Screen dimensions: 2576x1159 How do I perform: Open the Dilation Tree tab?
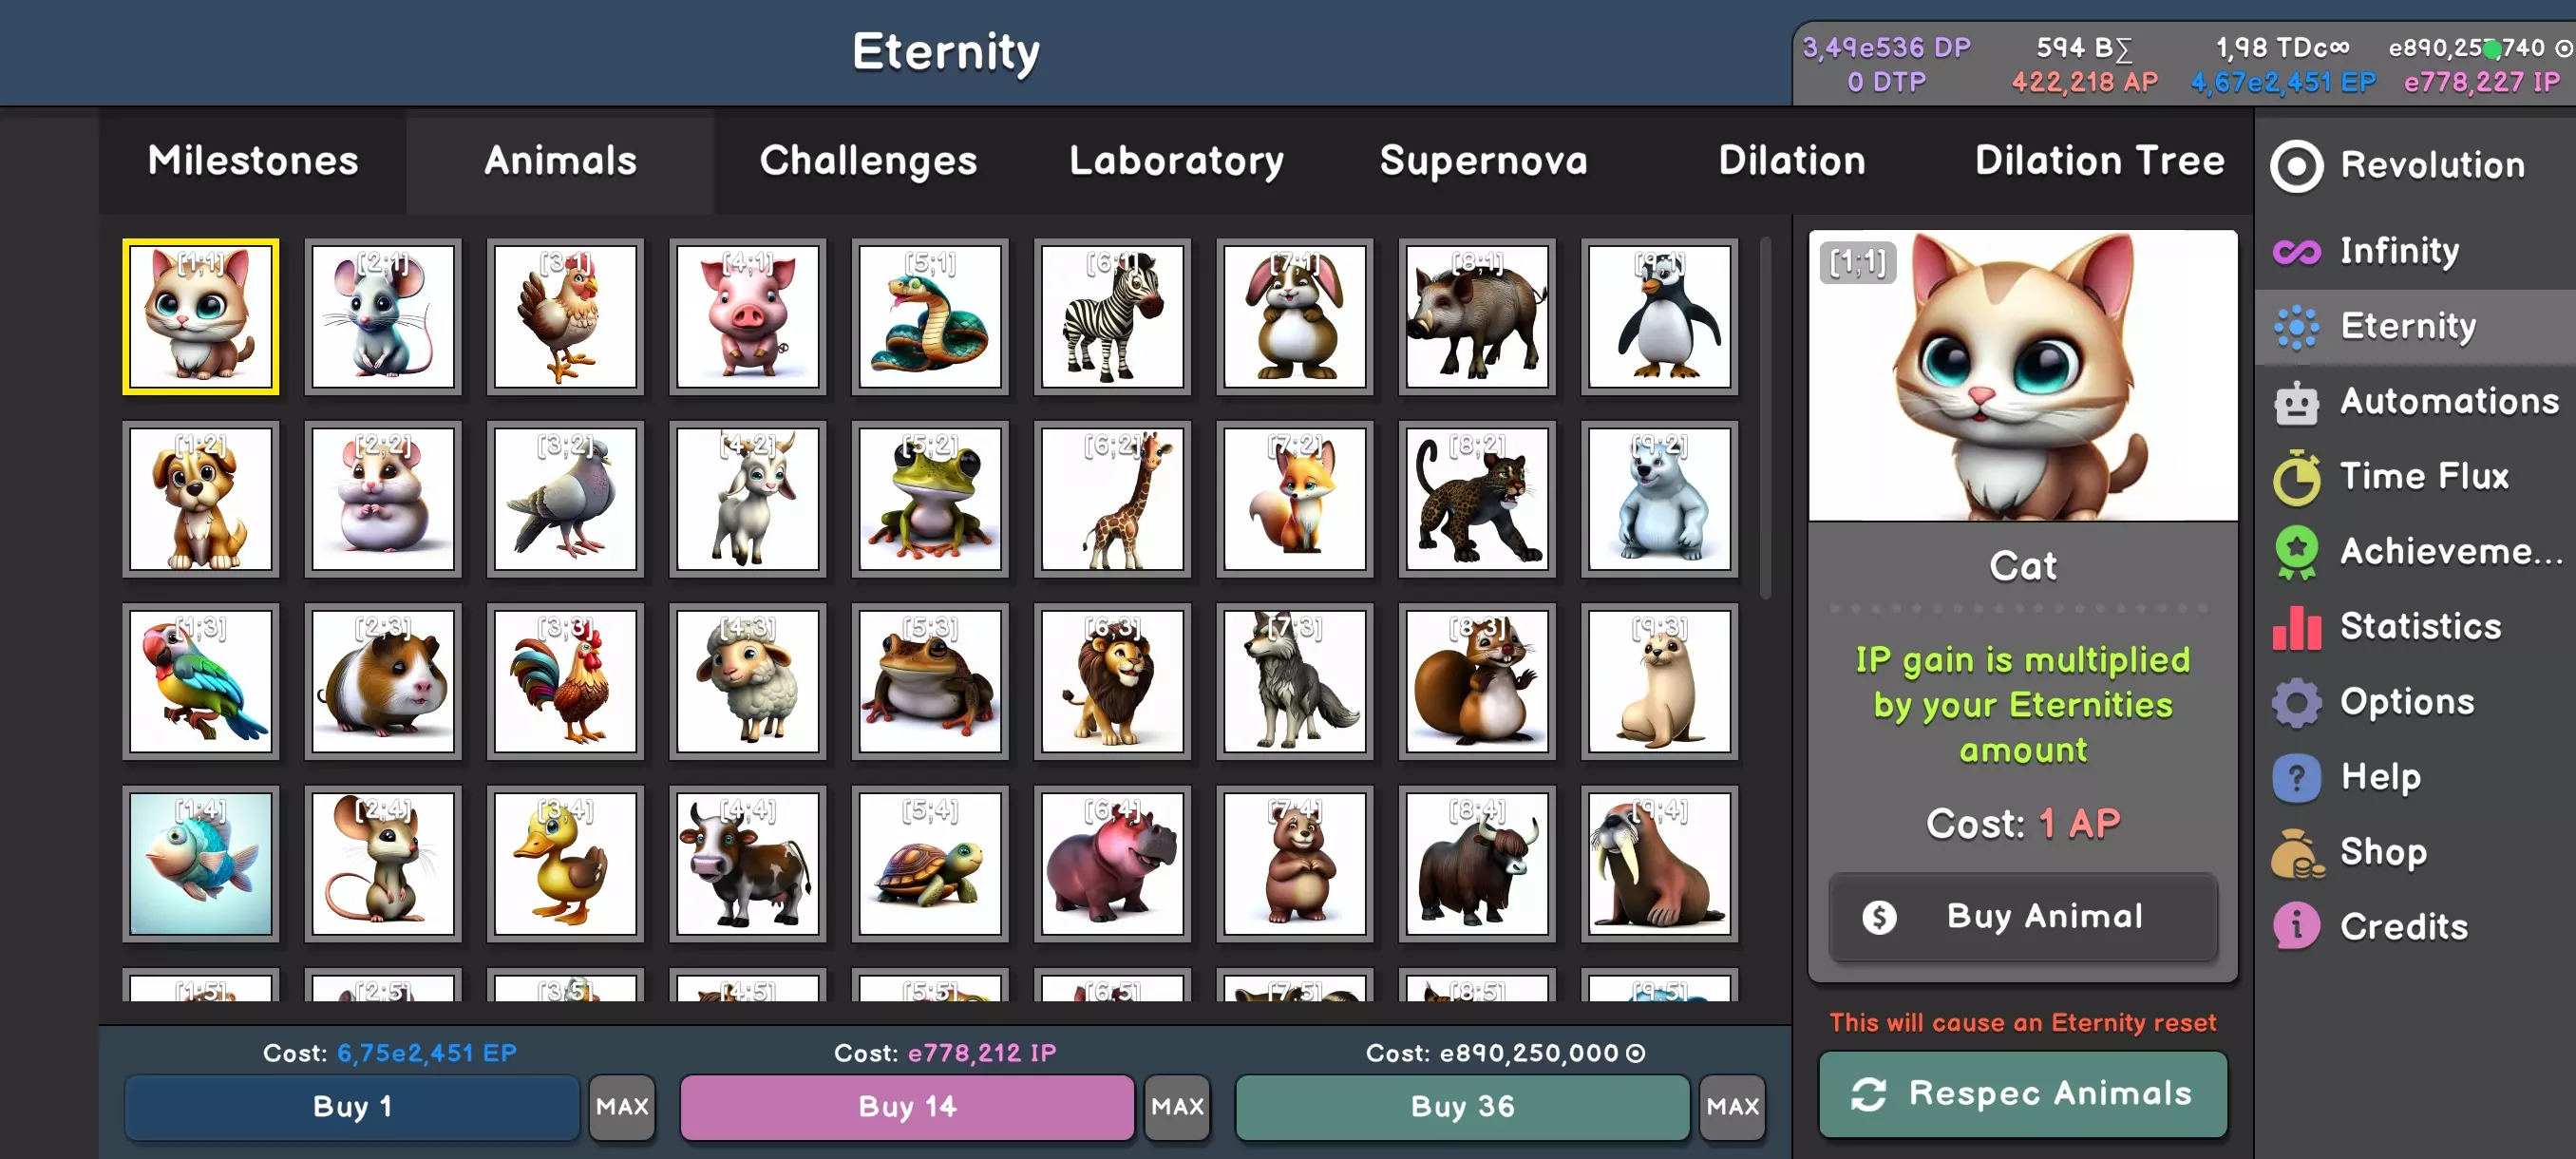click(2099, 161)
